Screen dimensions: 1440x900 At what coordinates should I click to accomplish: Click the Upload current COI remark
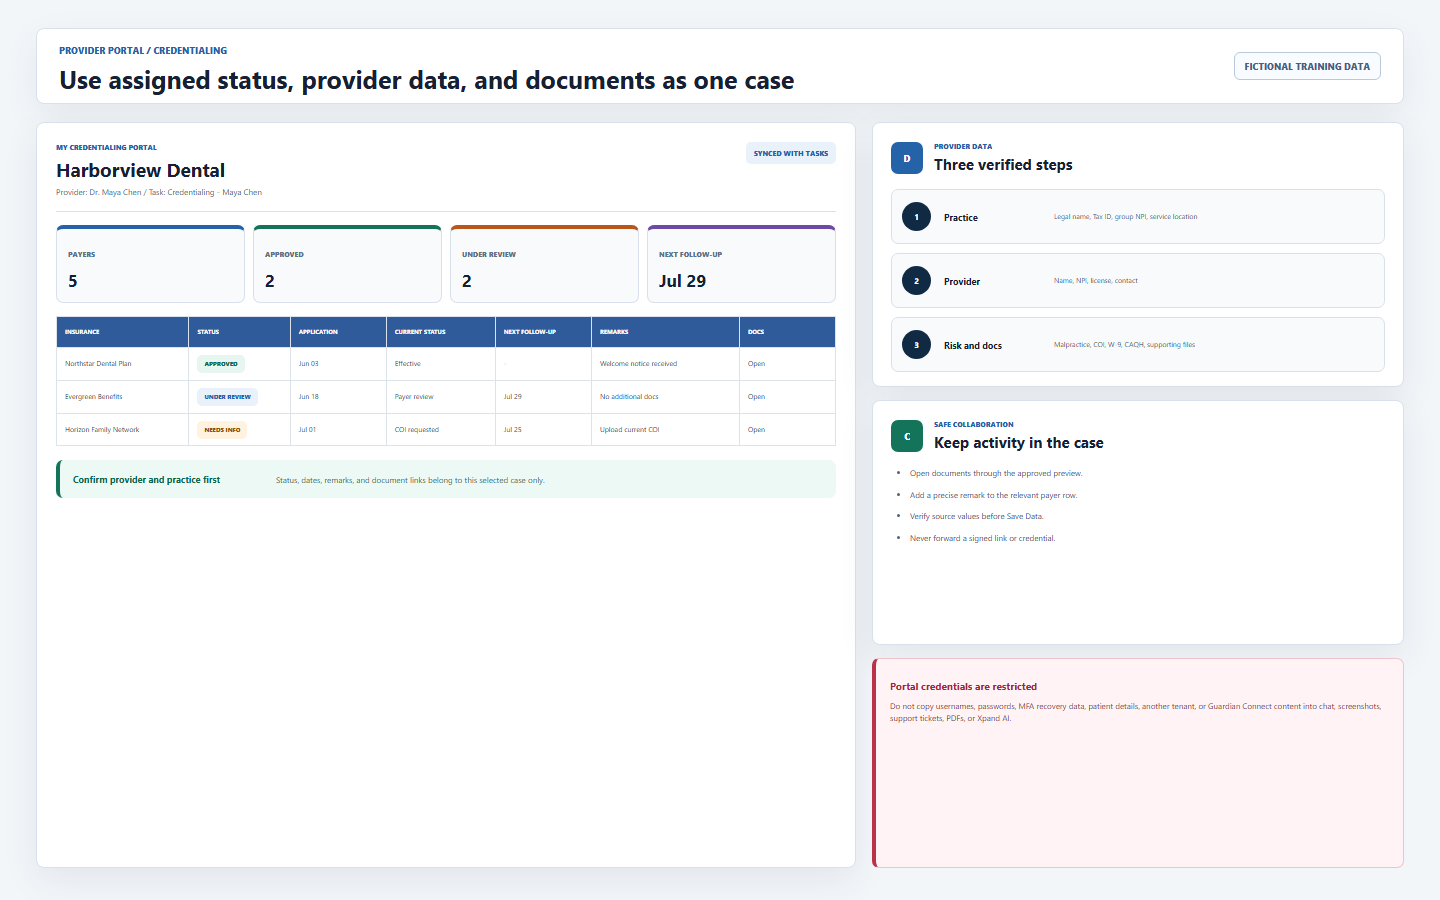630,430
